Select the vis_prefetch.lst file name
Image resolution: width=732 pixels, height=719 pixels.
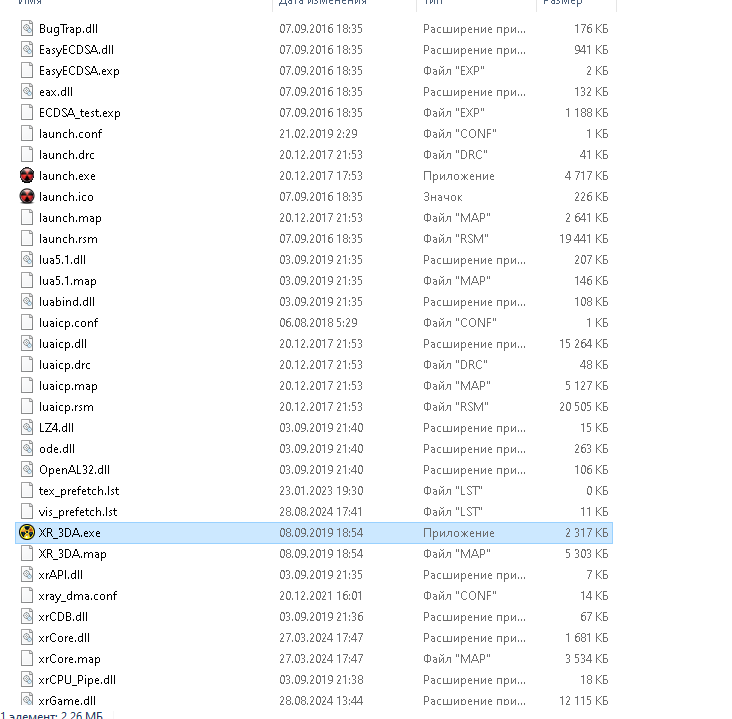pos(78,512)
